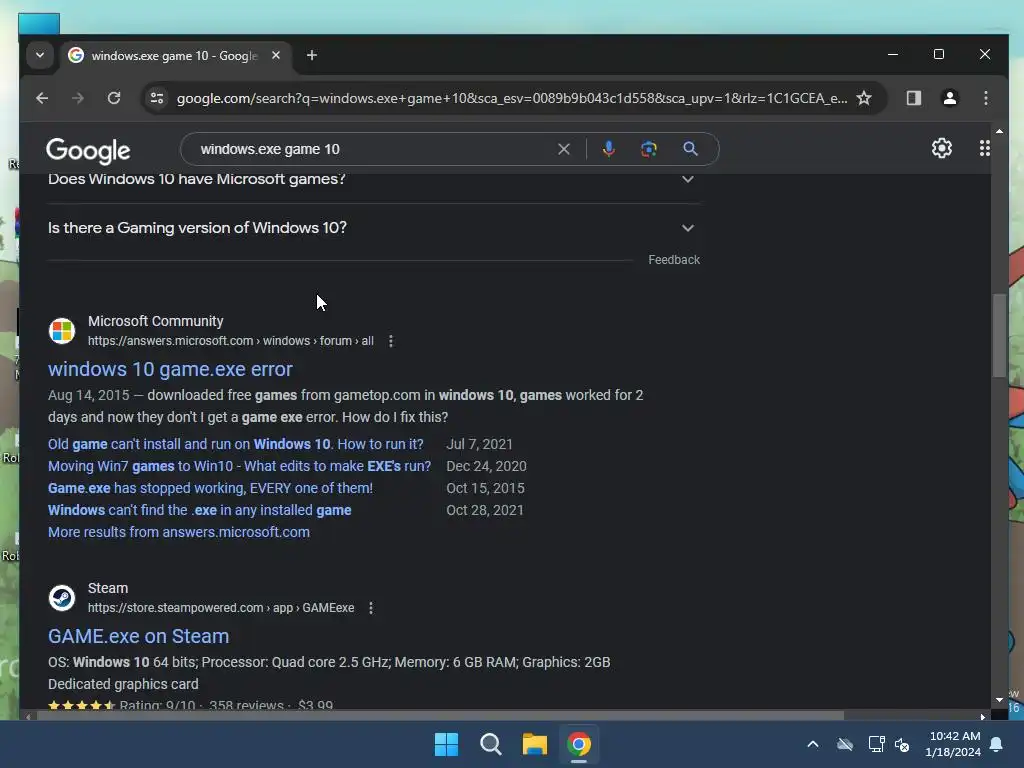1024x768 pixels.
Task: Go back to the previous page
Action: [42, 98]
